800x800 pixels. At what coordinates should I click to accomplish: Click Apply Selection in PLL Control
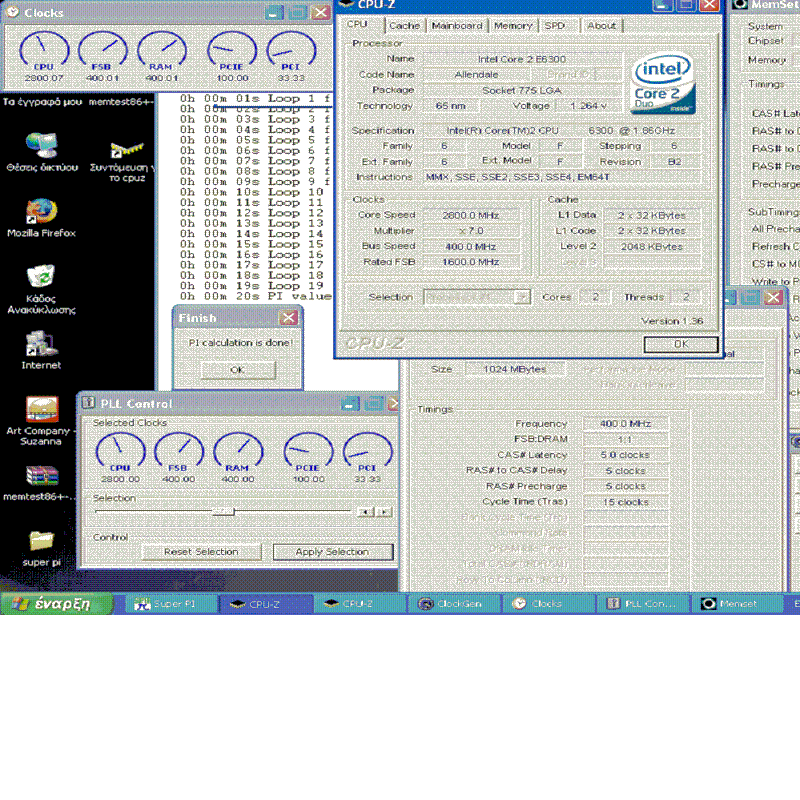coord(333,552)
